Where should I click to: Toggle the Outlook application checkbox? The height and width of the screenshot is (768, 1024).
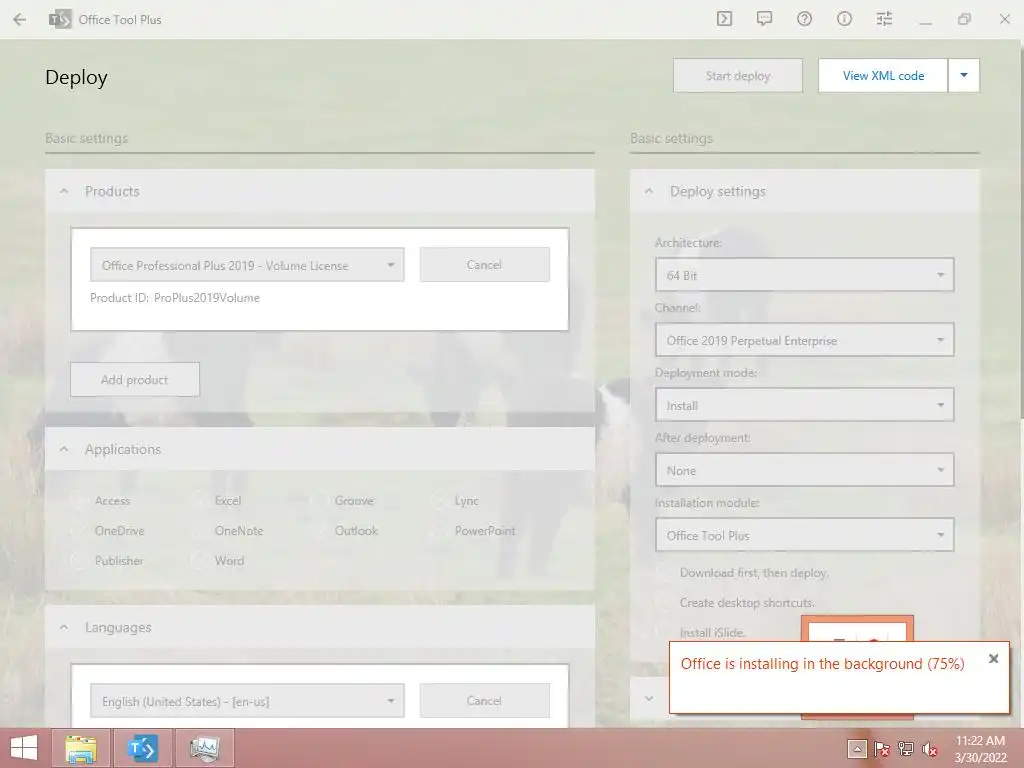[x=319, y=531]
